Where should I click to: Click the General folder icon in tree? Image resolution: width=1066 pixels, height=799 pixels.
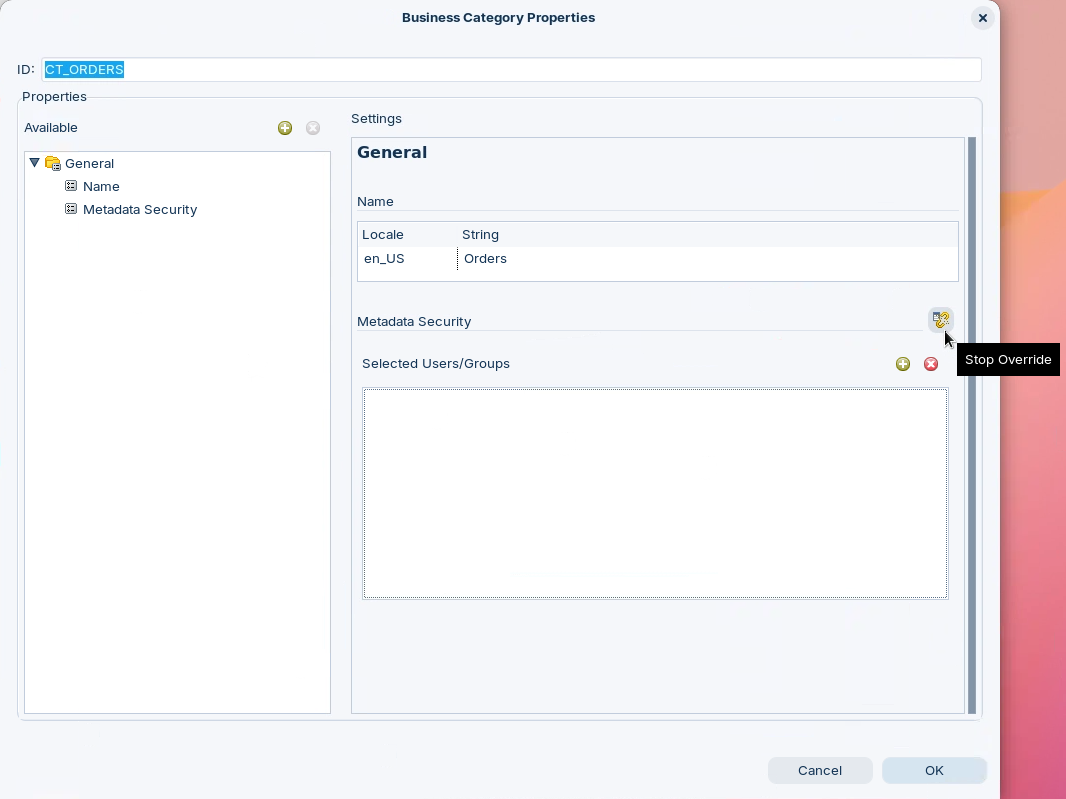click(53, 164)
